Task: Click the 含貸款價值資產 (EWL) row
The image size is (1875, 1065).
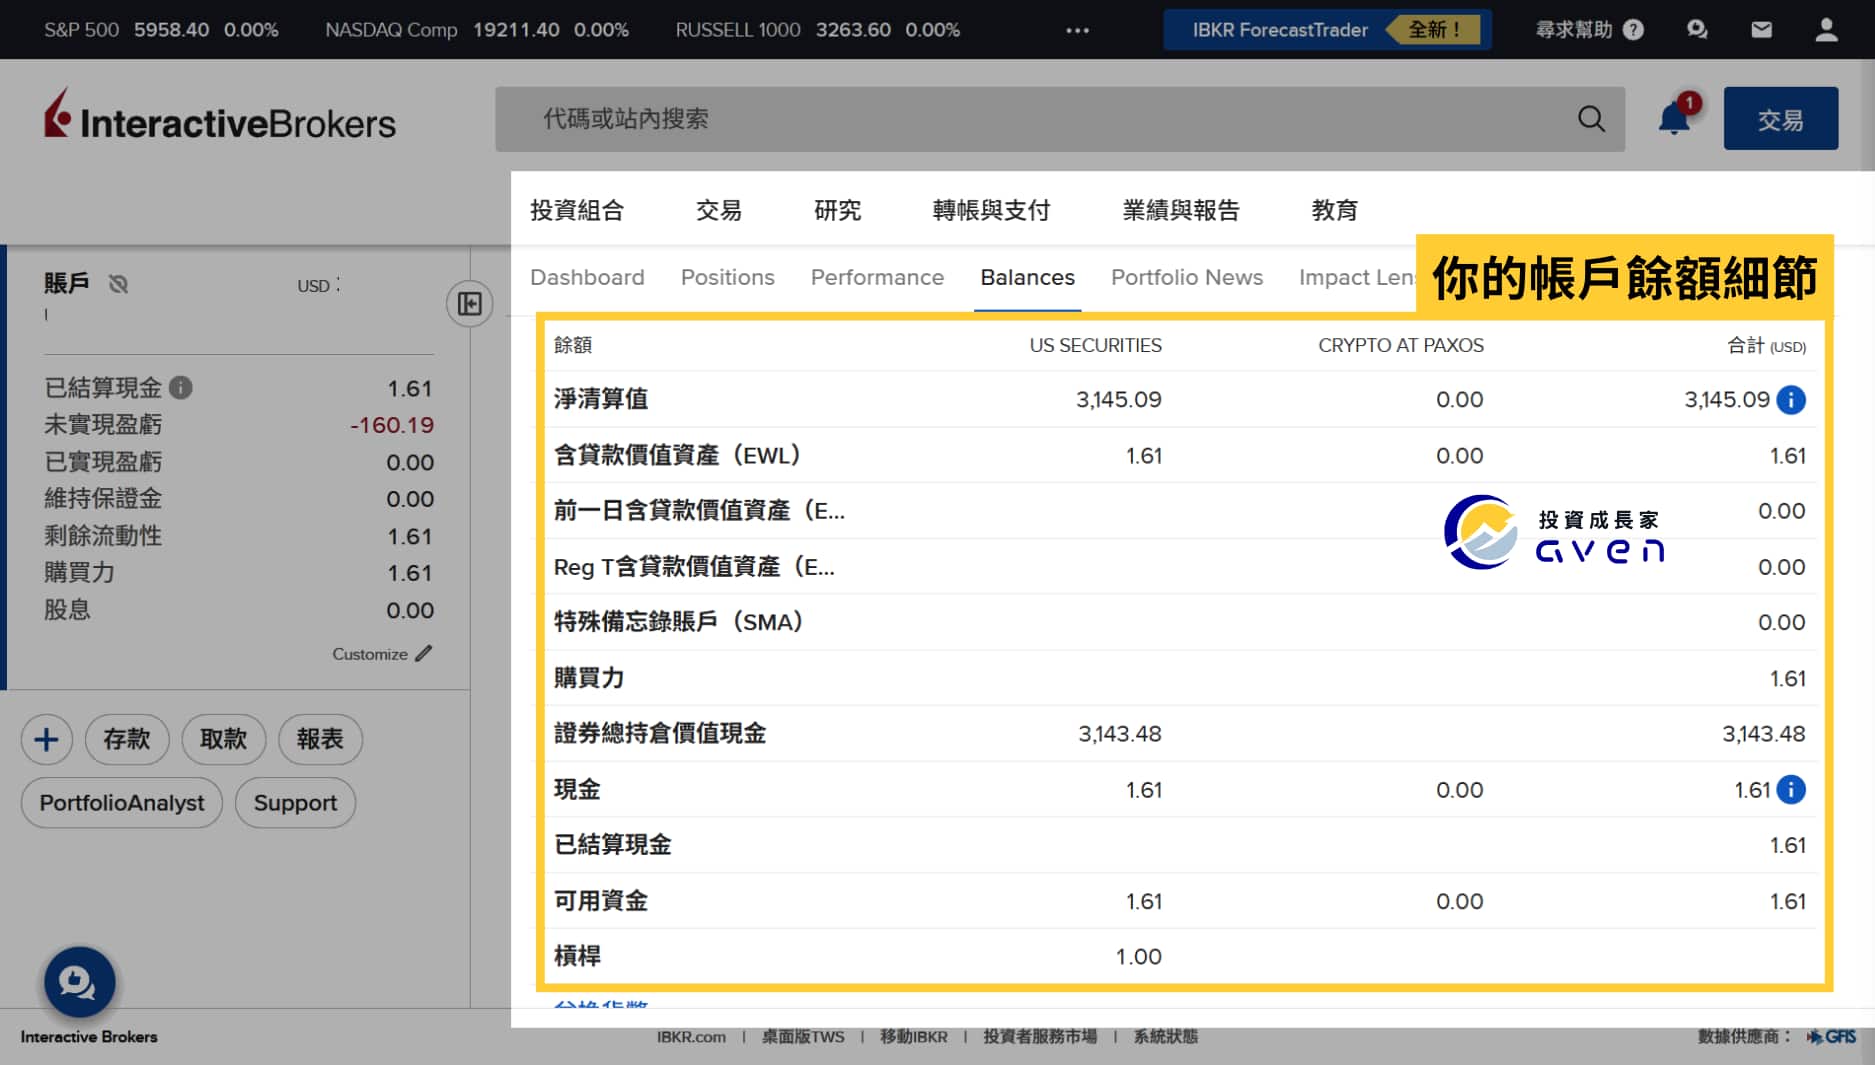Action: click(1179, 455)
